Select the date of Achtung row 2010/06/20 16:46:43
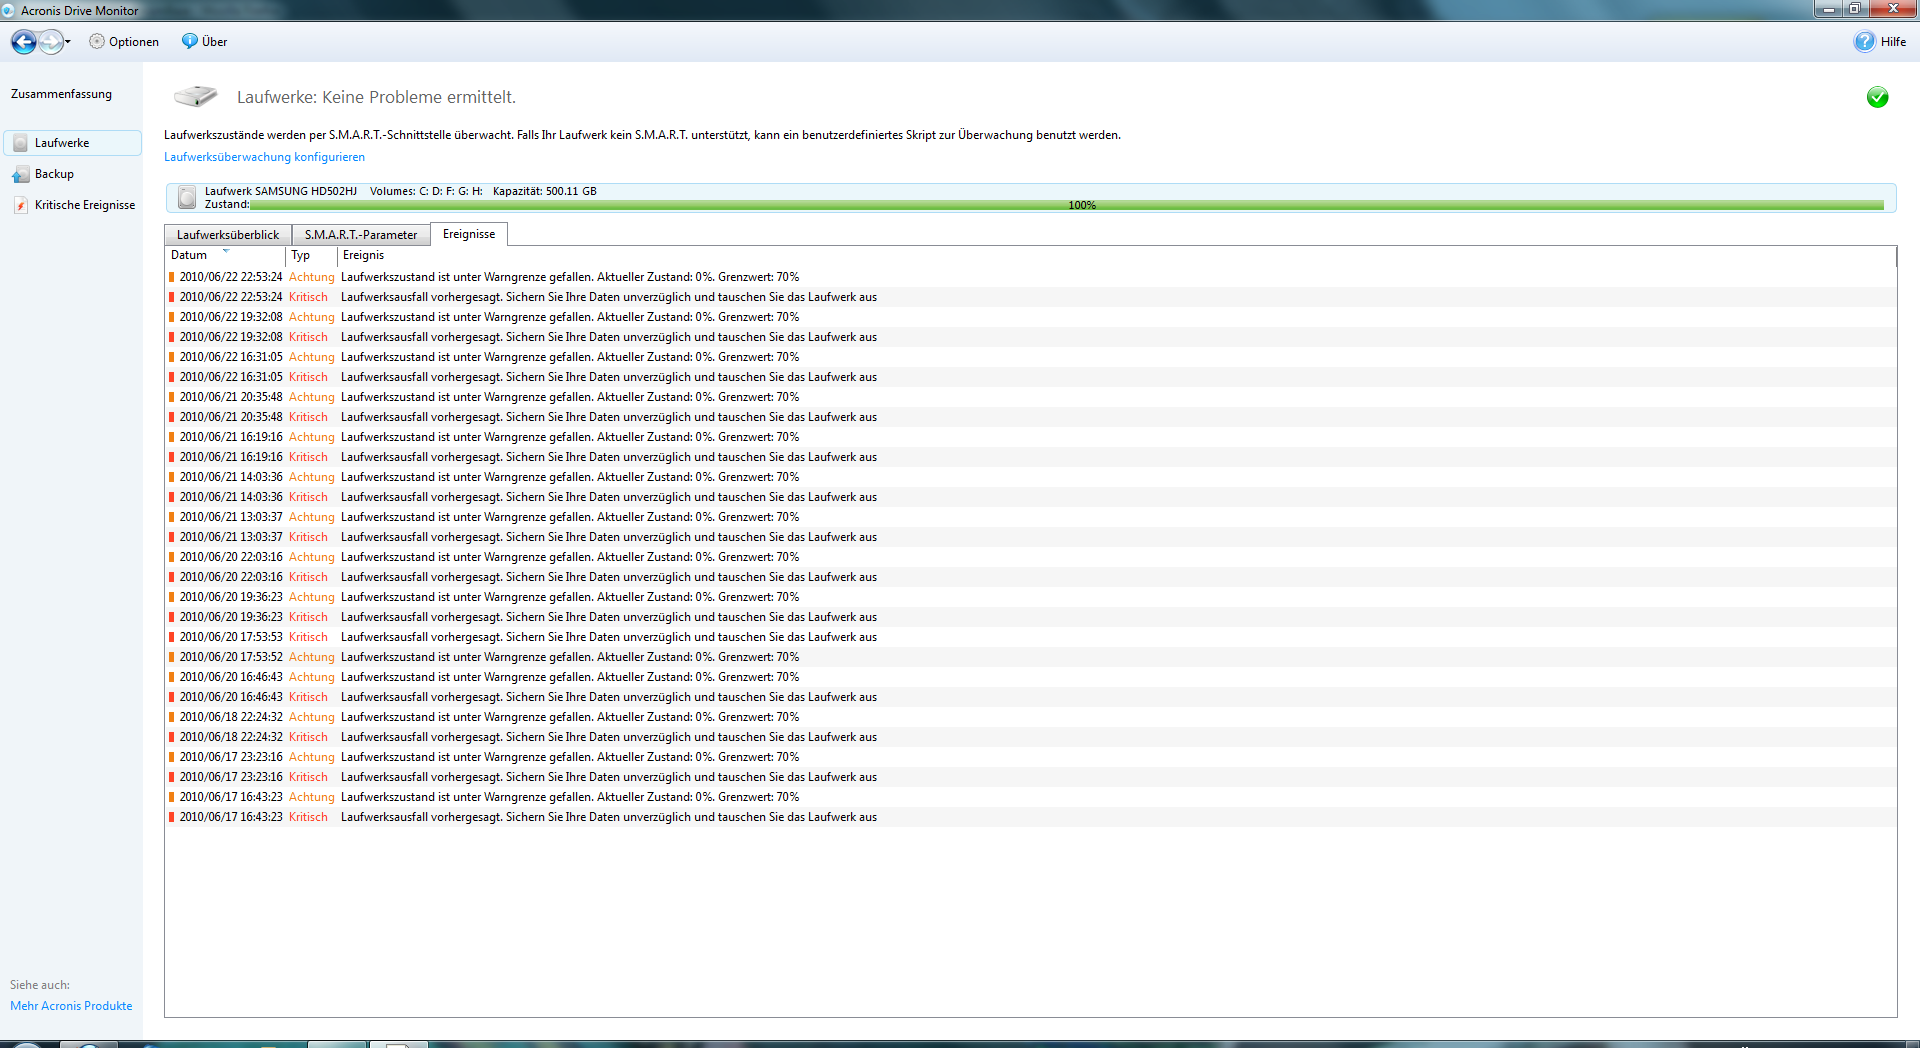 (x=231, y=677)
